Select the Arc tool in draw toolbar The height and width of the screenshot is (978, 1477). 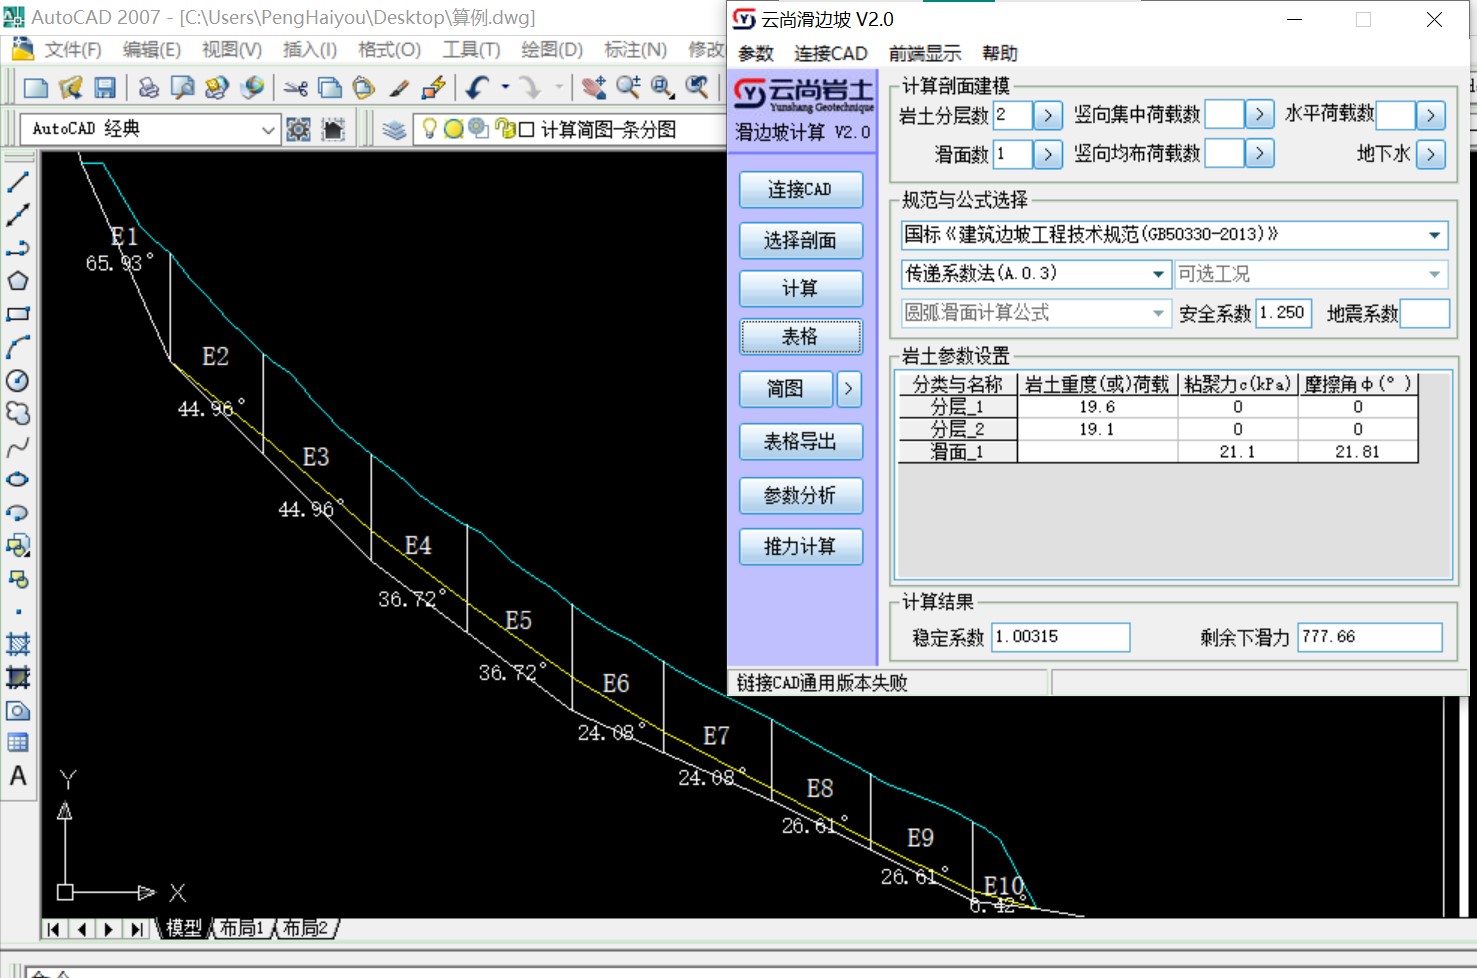click(18, 347)
